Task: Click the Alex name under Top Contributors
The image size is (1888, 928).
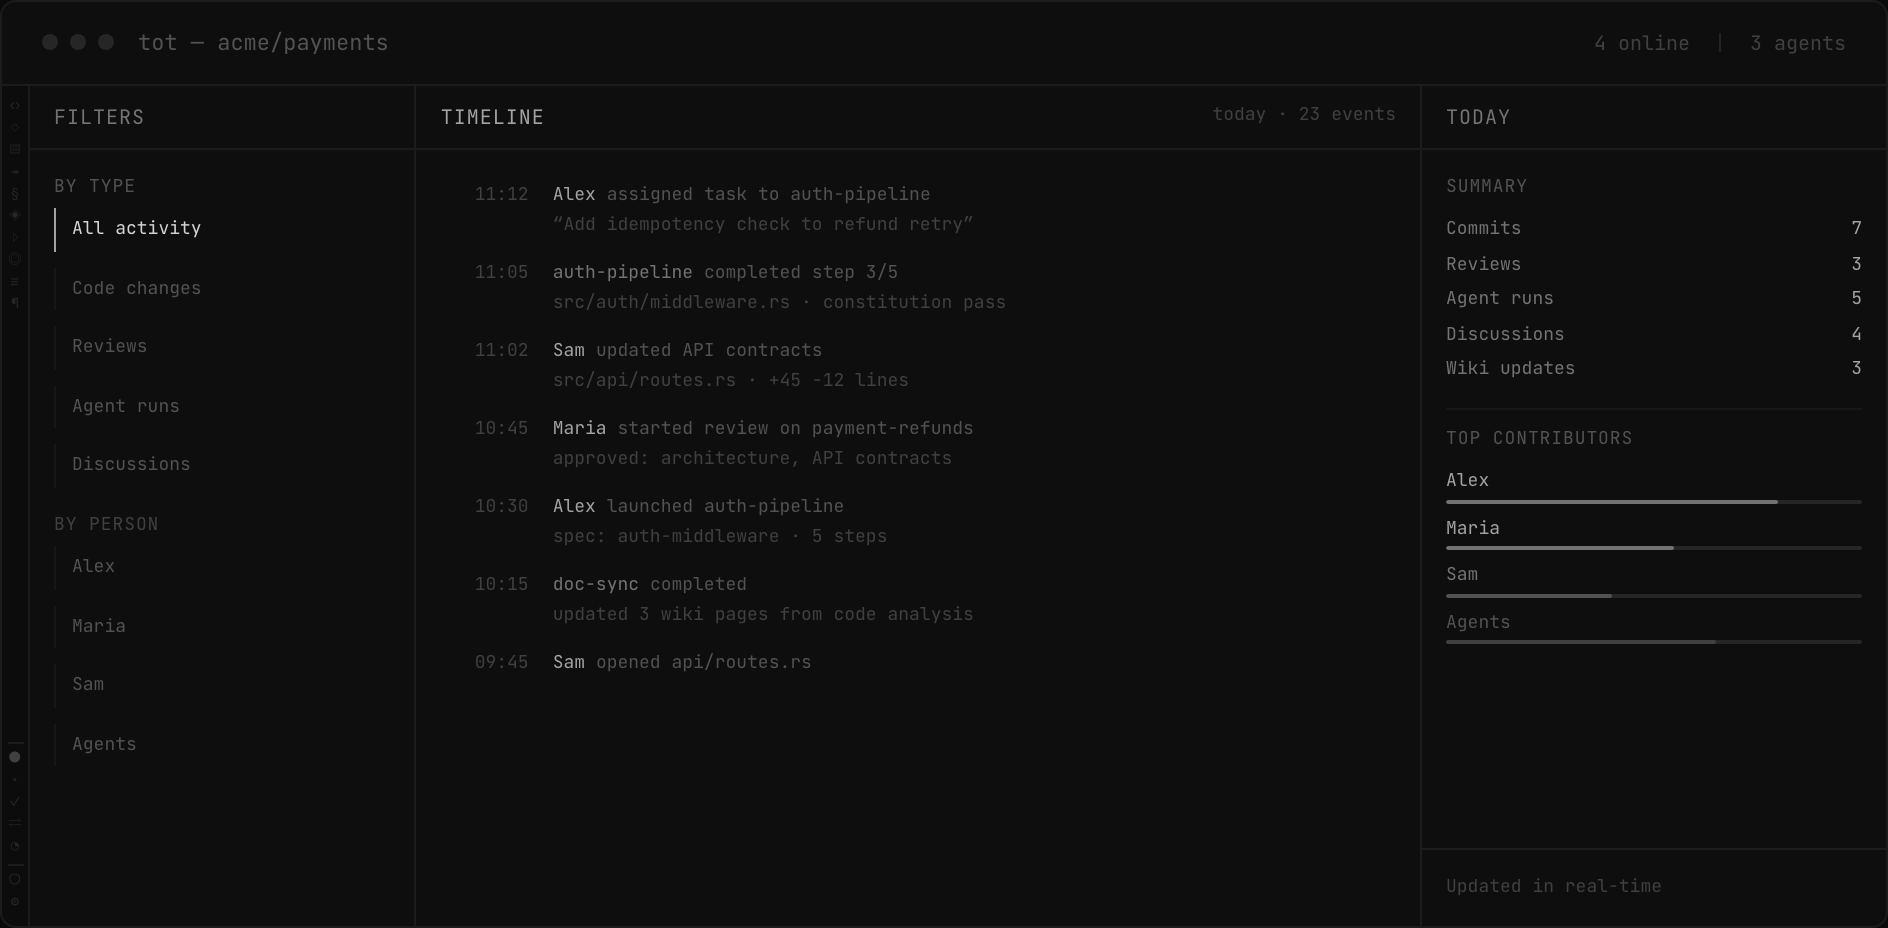Action: click(x=1467, y=481)
